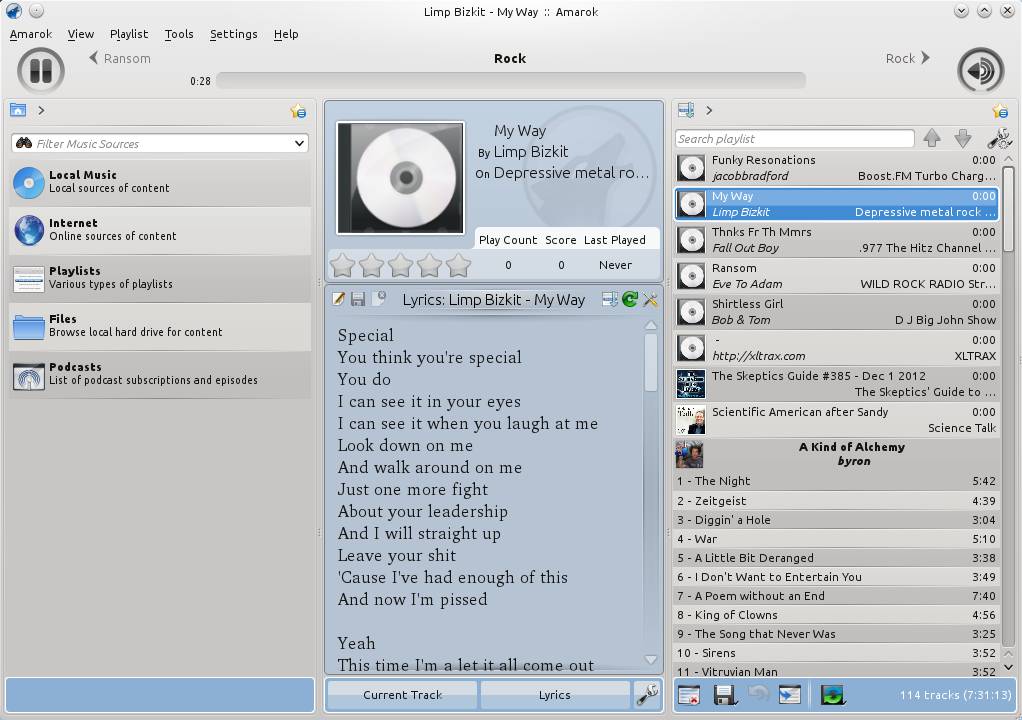Clear playlist using bottom toolbar icon
The height and width of the screenshot is (720, 1022).
pyautogui.click(x=689, y=695)
